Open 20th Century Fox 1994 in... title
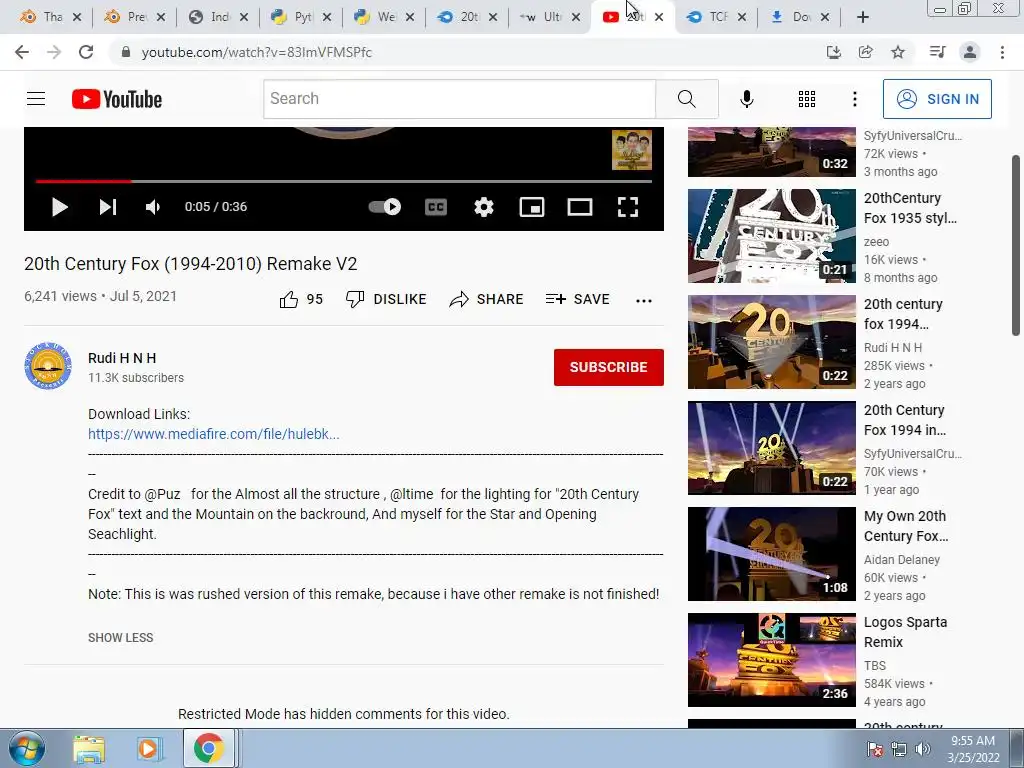1024x768 pixels. (904, 420)
